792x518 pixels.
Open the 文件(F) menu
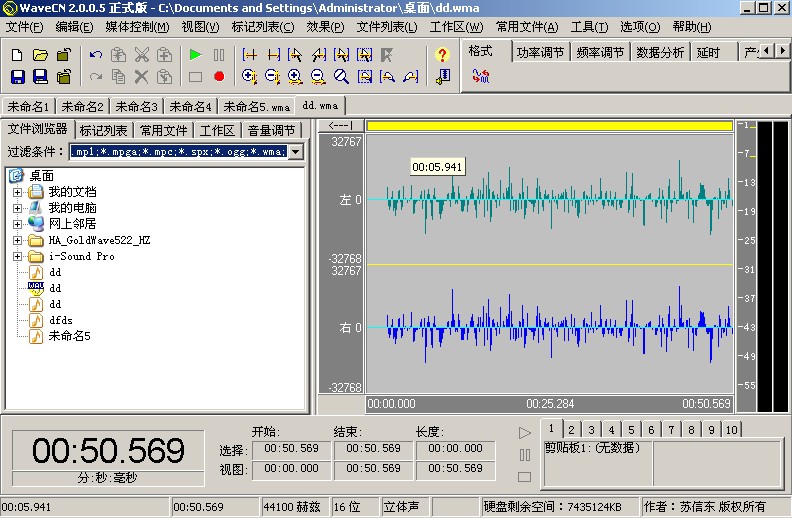pos(24,27)
